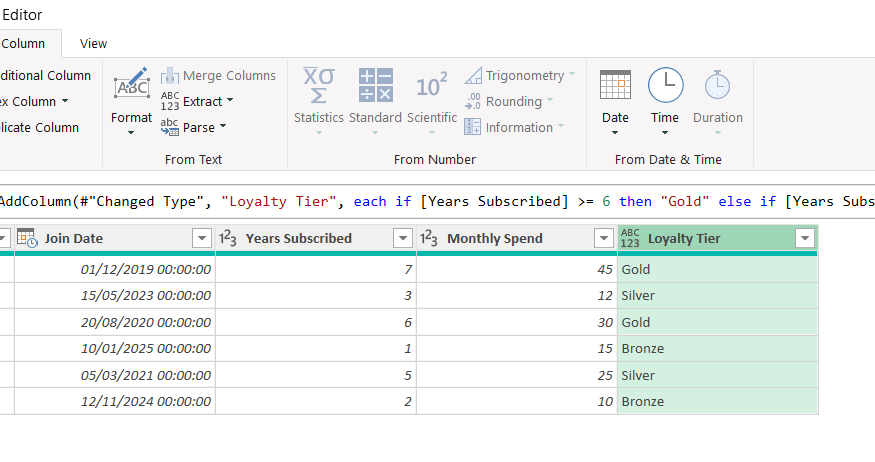This screenshot has width=875, height=462.
Task: Select Years Subscribed cell with value 7
Action: pyautogui.click(x=316, y=270)
